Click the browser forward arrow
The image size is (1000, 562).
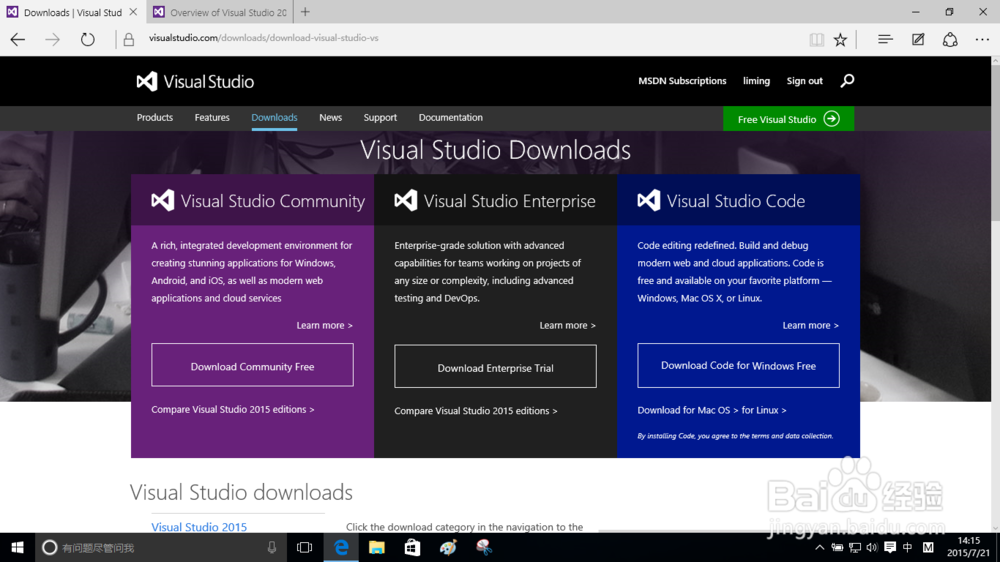[x=52, y=40]
